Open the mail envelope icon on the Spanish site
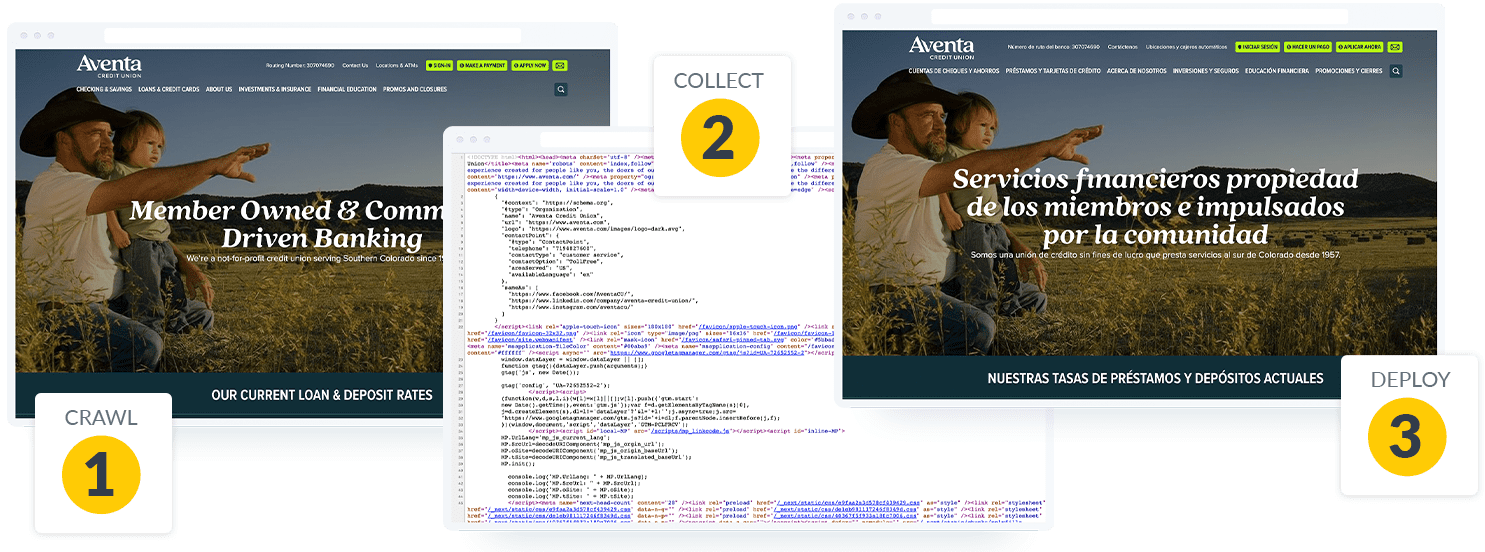The image size is (1485, 552). coord(1395,47)
